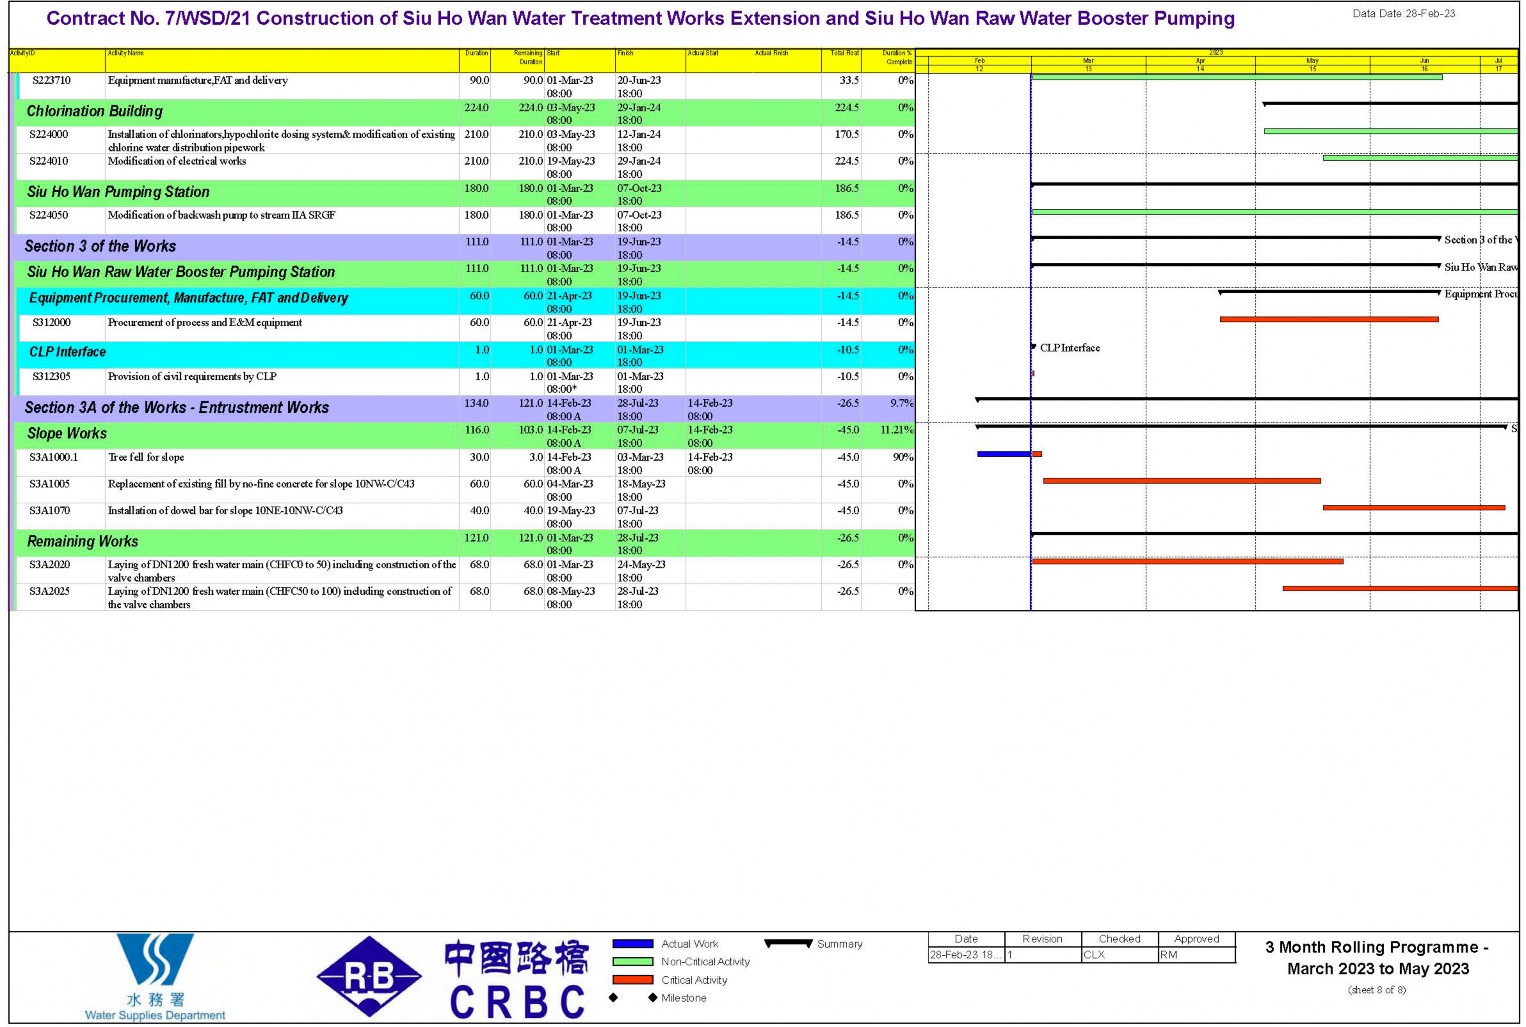The image size is (1526, 1027).
Task: Click the green Gantt bar for S223710
Action: coord(1237,77)
